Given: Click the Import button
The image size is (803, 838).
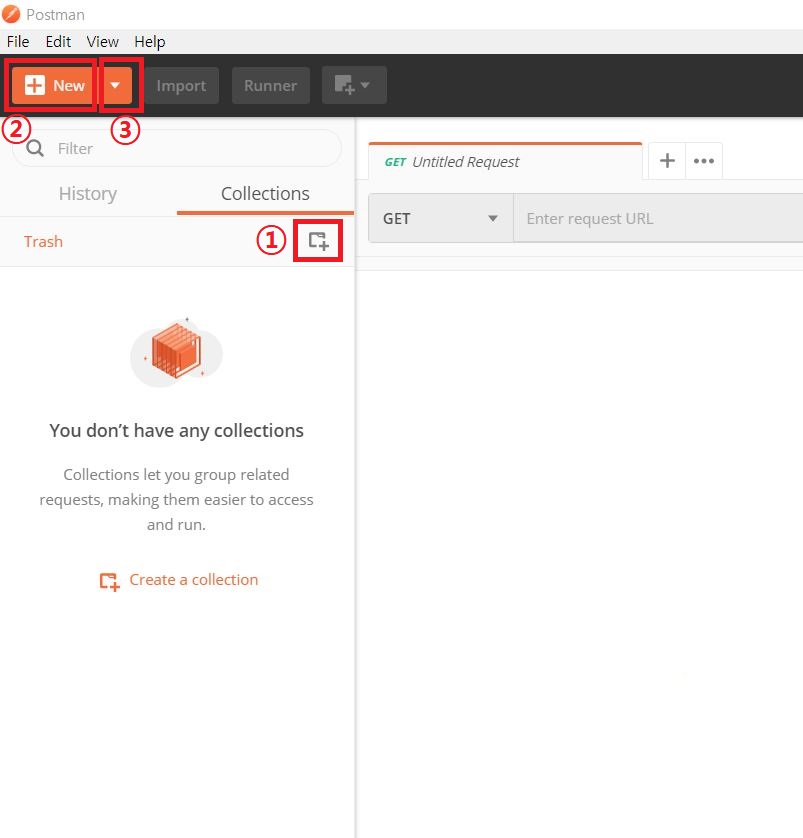Looking at the screenshot, I should pyautogui.click(x=181, y=86).
